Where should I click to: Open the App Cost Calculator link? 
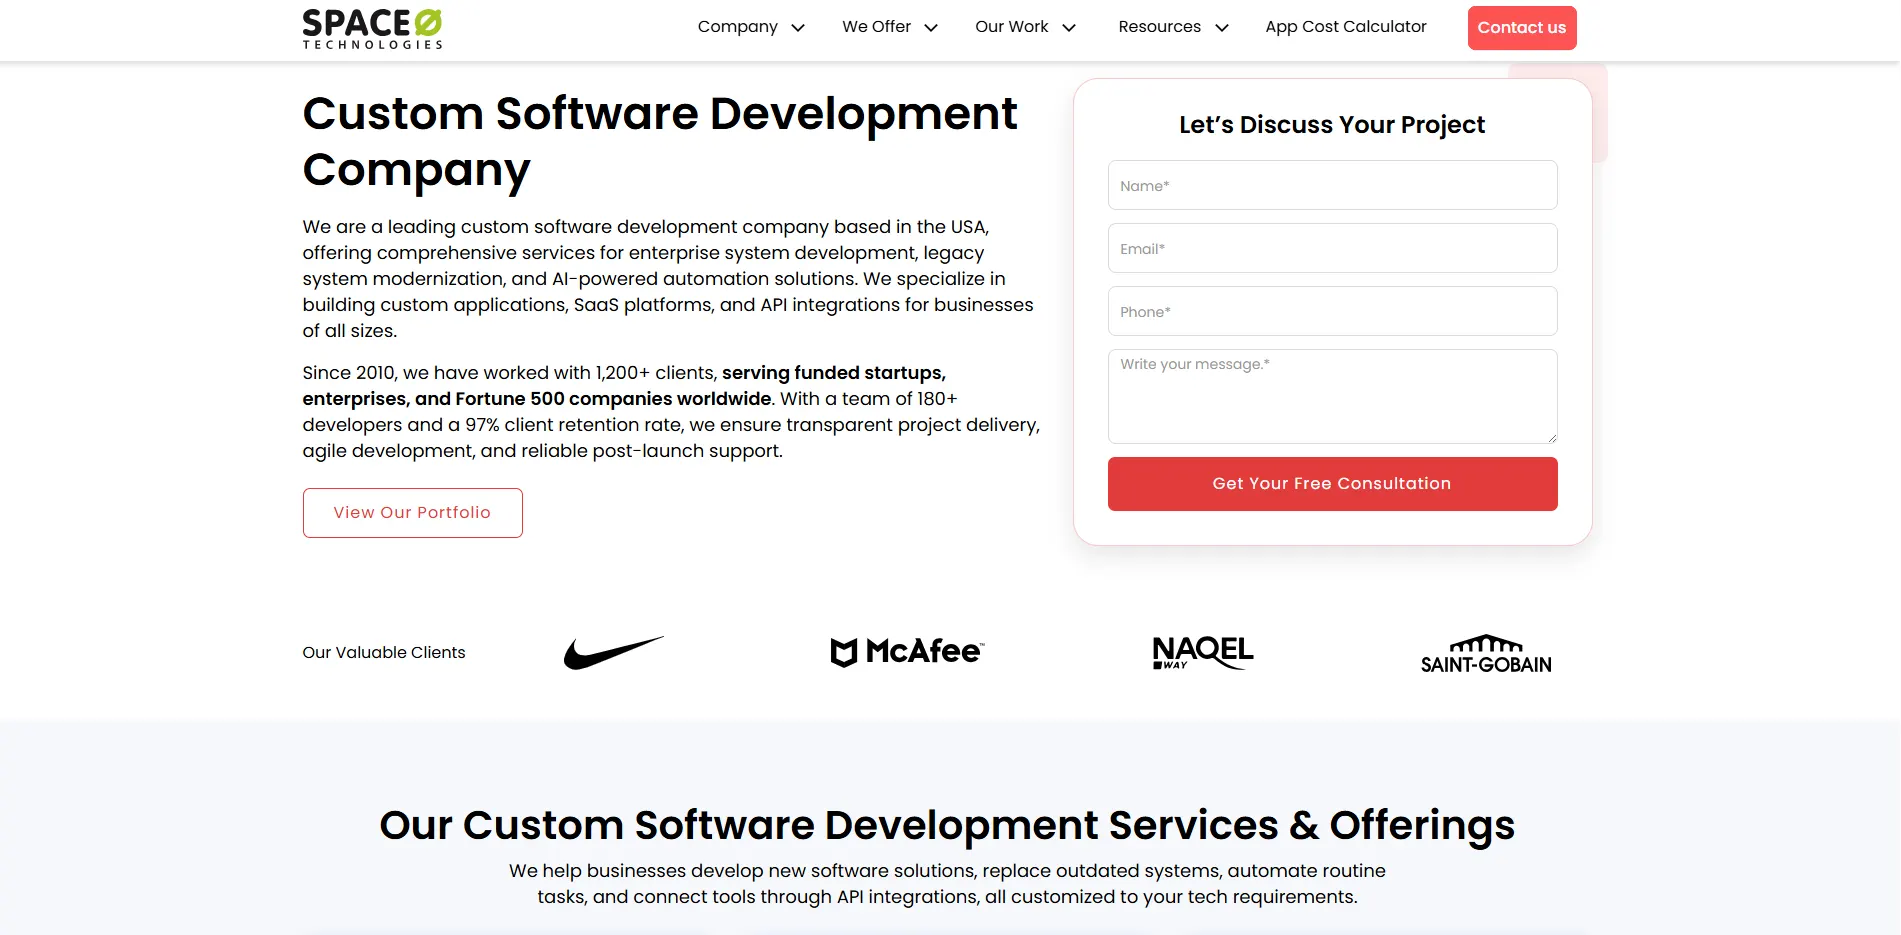pos(1346,27)
